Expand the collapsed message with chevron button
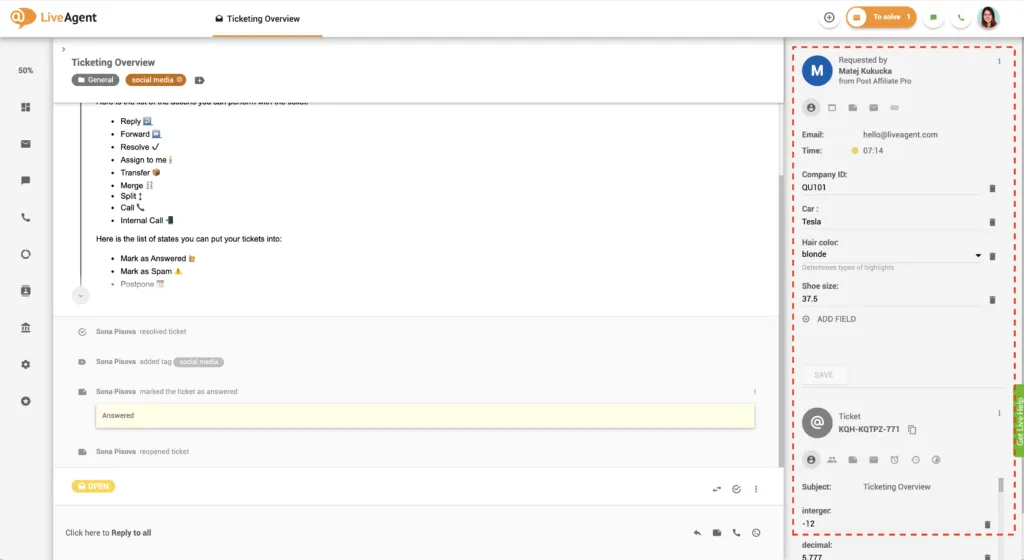 pyautogui.click(x=81, y=295)
